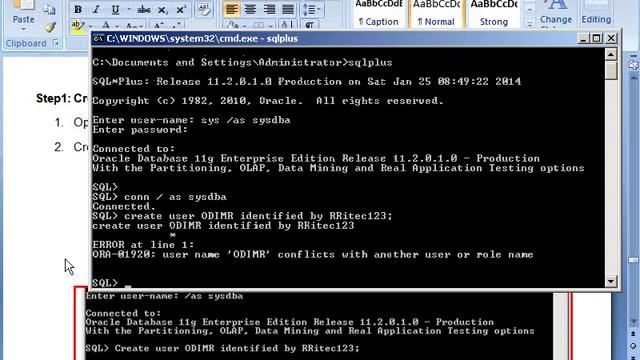This screenshot has height=360, width=640.
Task: Toggle Superscript formatting
Action: [x=180, y=9]
